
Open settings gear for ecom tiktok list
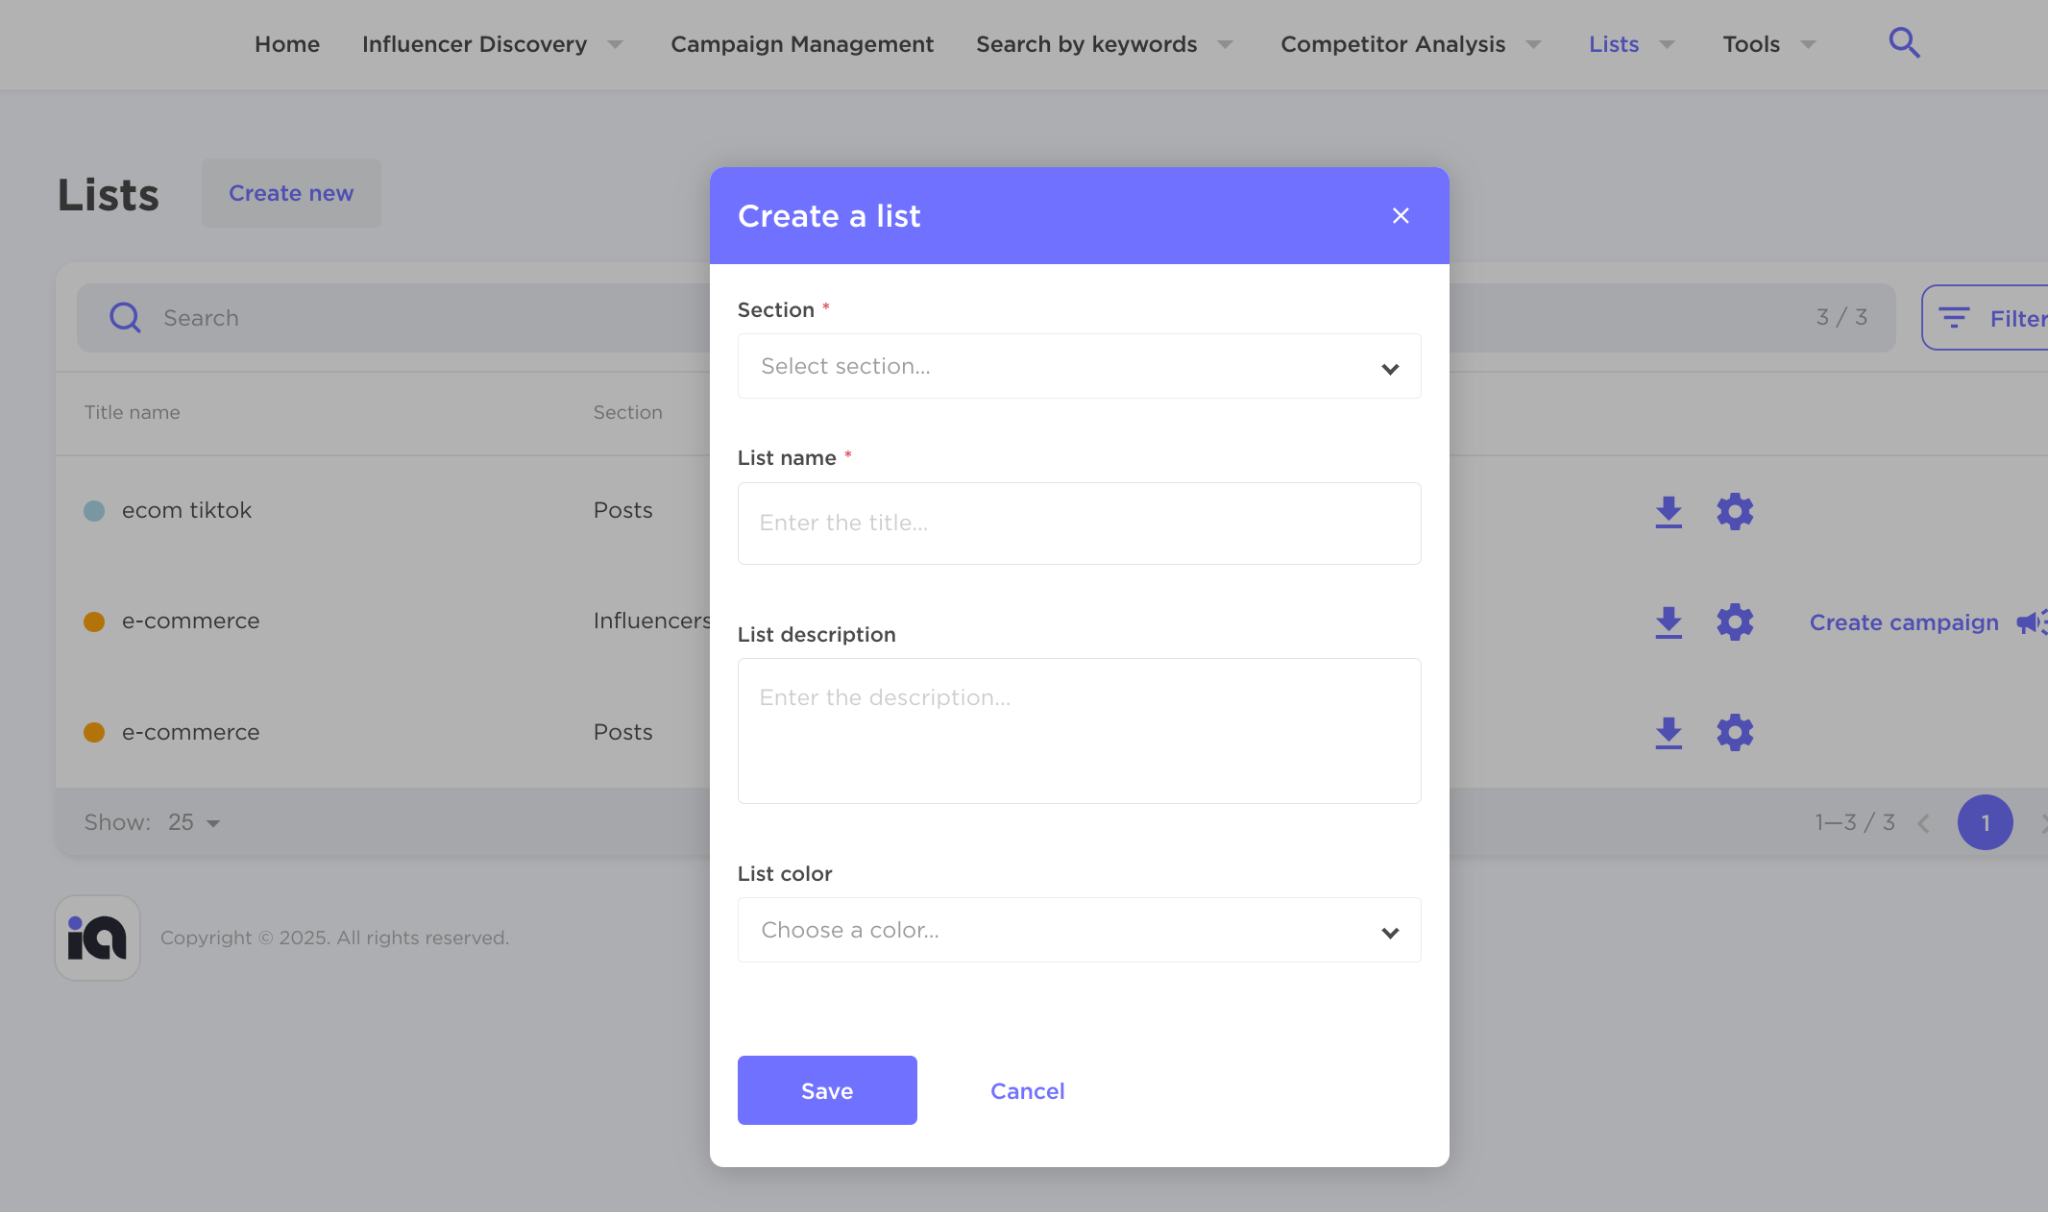click(x=1734, y=511)
